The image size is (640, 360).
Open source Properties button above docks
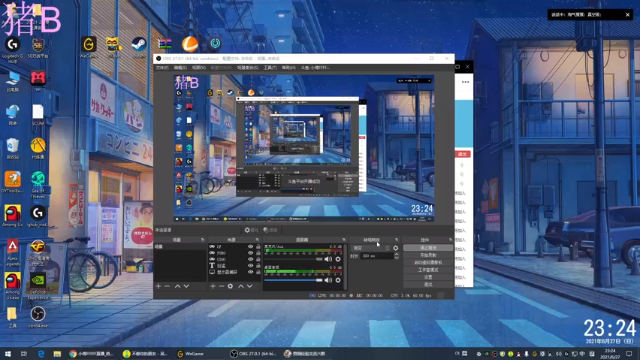click(x=251, y=230)
